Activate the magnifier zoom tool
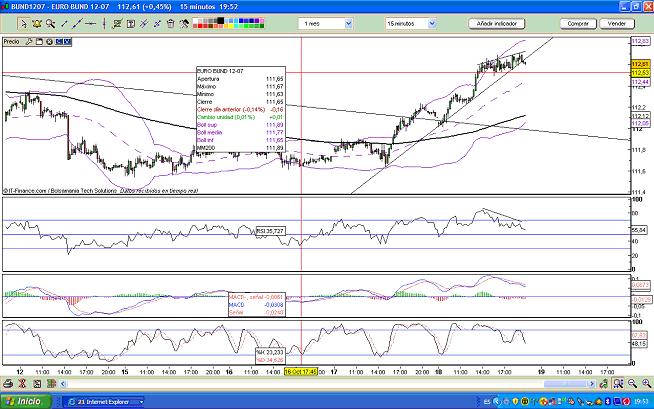Image resolution: width=654 pixels, height=409 pixels. 49,24
